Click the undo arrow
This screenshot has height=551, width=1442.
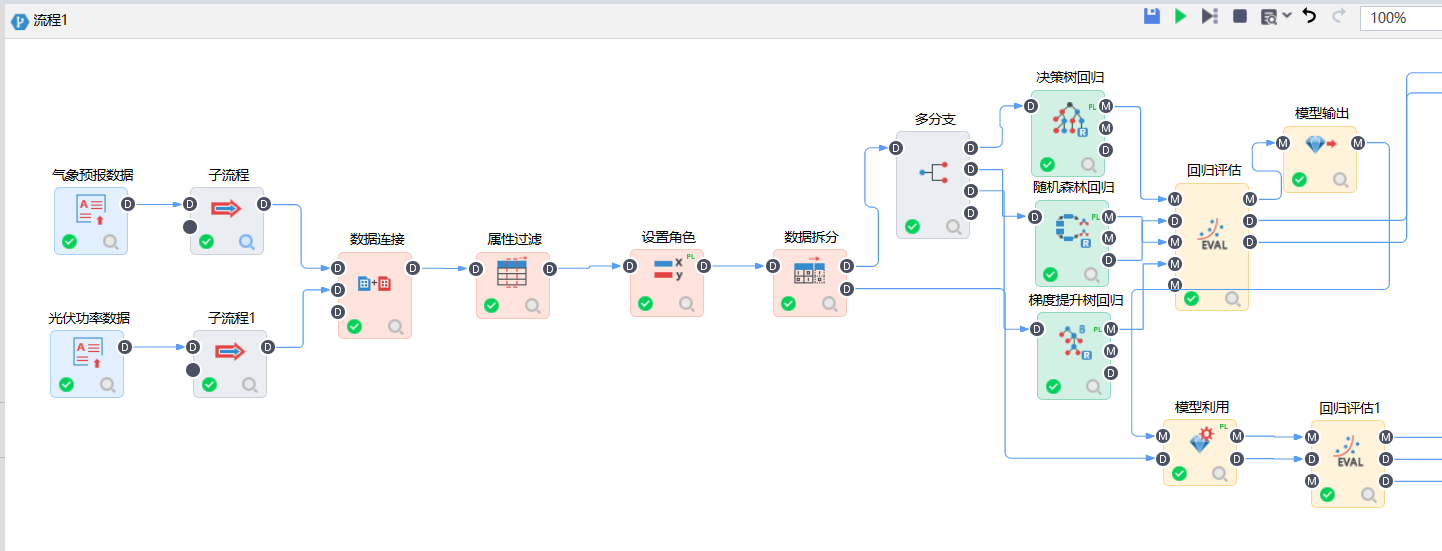(x=1309, y=16)
